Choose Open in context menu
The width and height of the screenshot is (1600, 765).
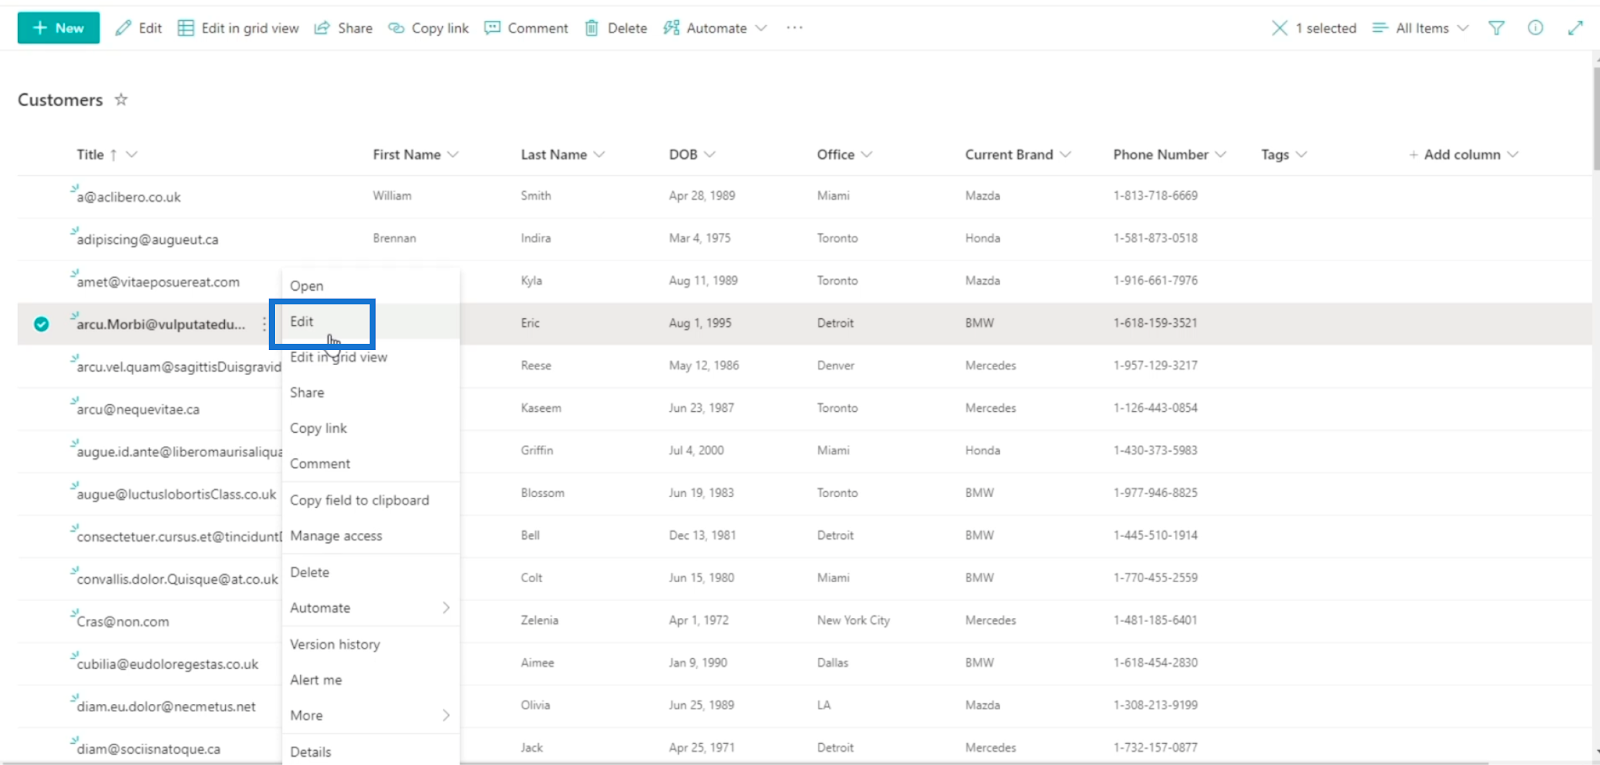tap(371, 286)
